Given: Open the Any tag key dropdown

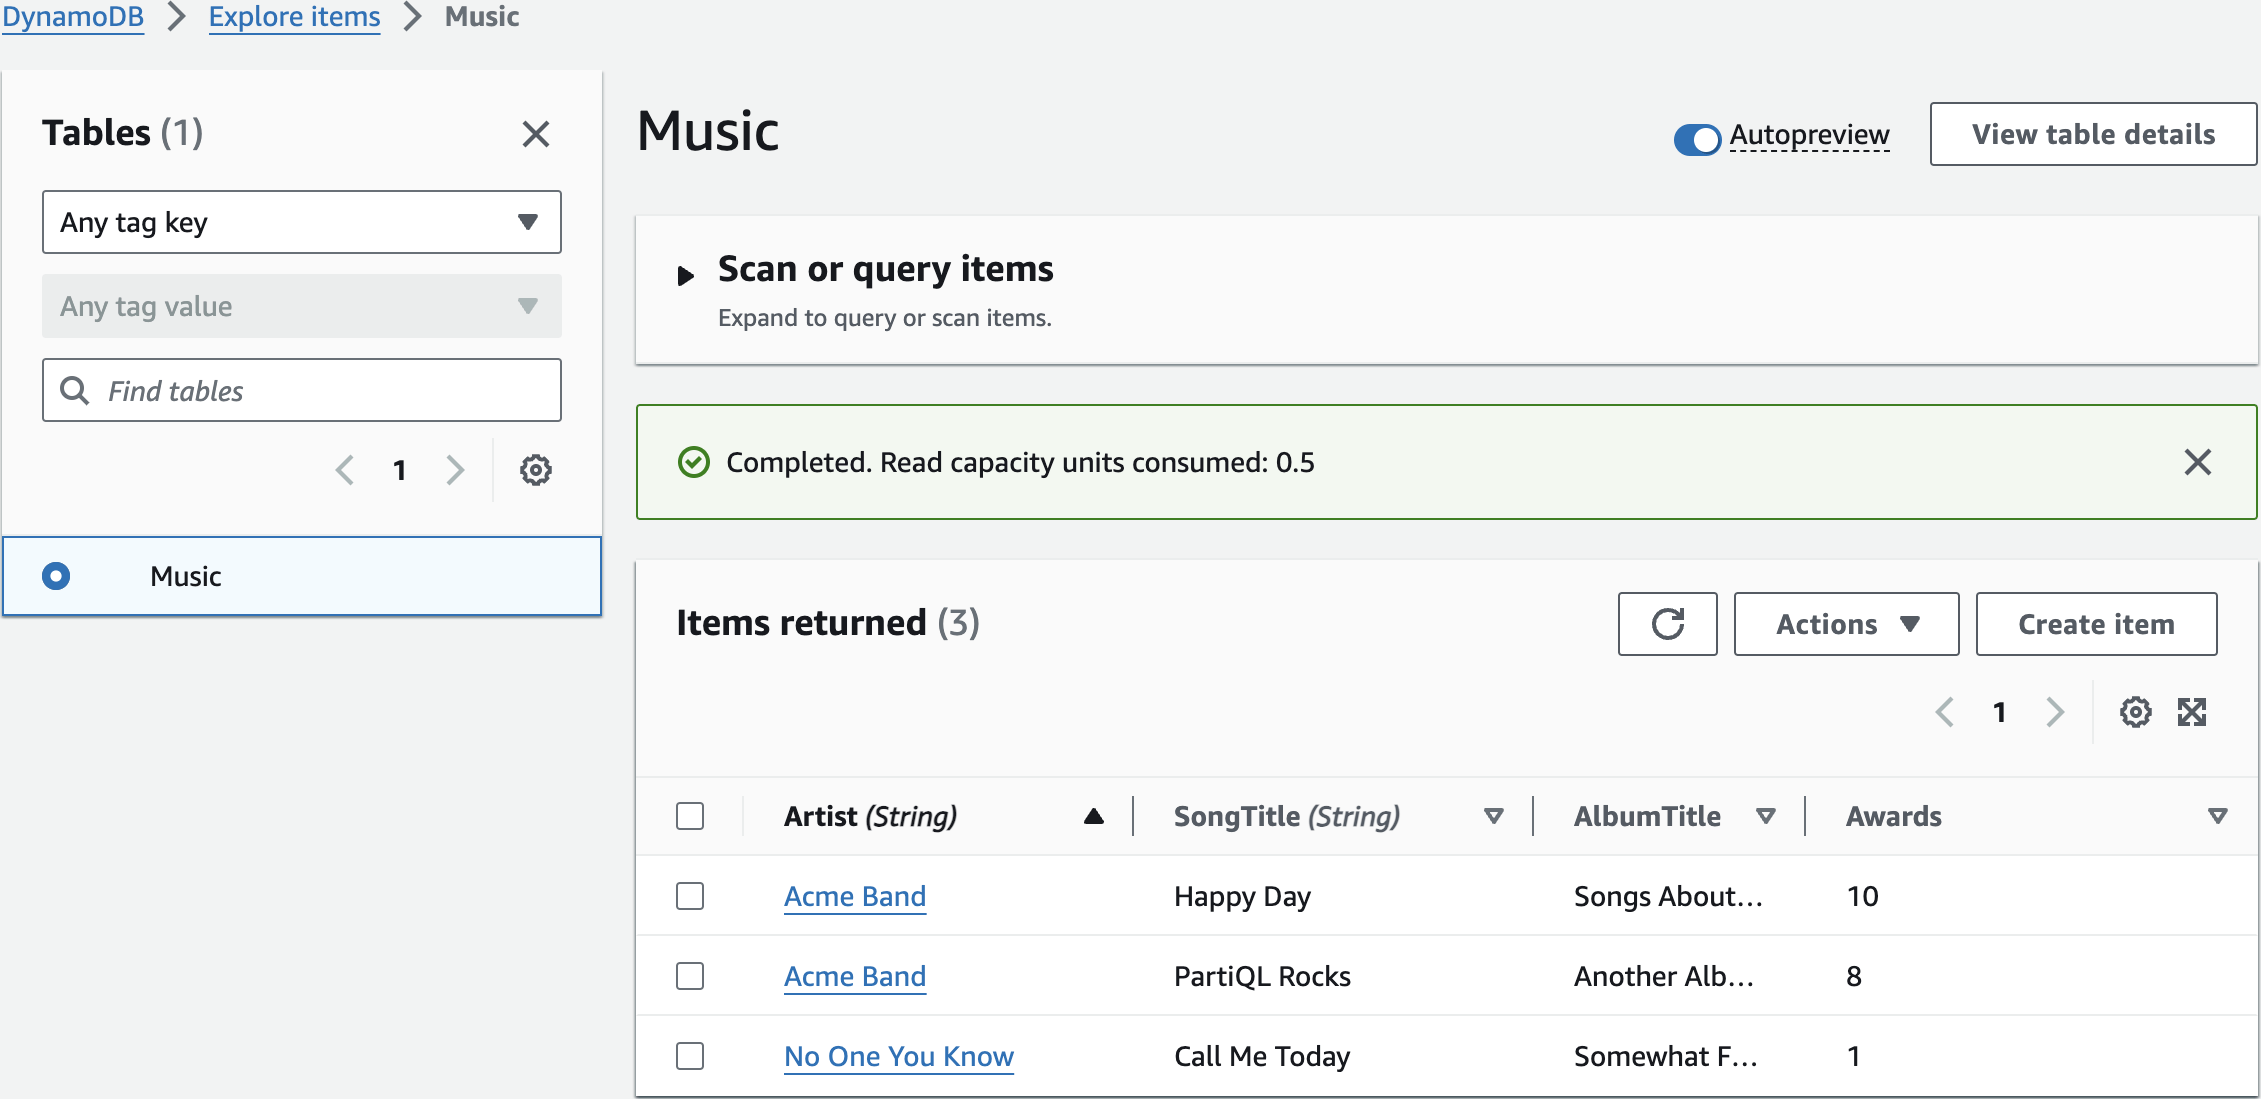Looking at the screenshot, I should [301, 222].
